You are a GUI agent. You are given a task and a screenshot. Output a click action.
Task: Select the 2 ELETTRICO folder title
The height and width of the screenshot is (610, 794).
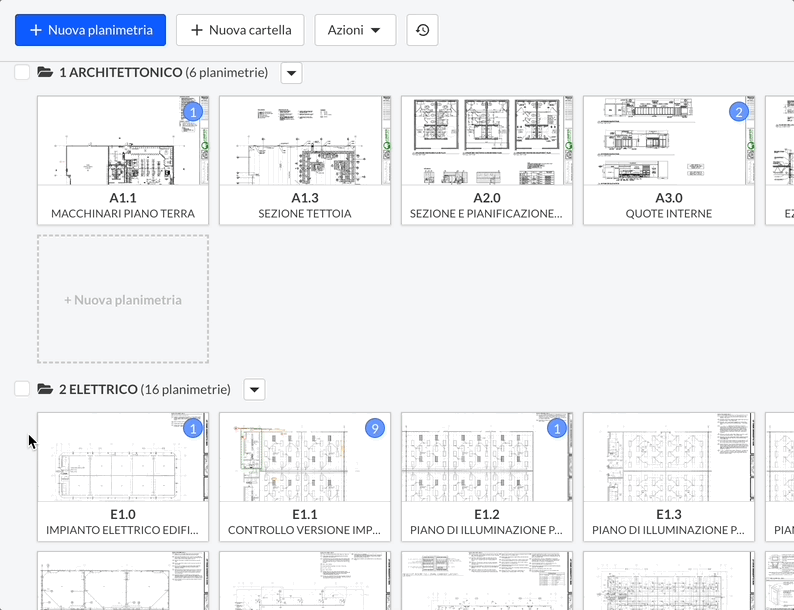pos(98,389)
